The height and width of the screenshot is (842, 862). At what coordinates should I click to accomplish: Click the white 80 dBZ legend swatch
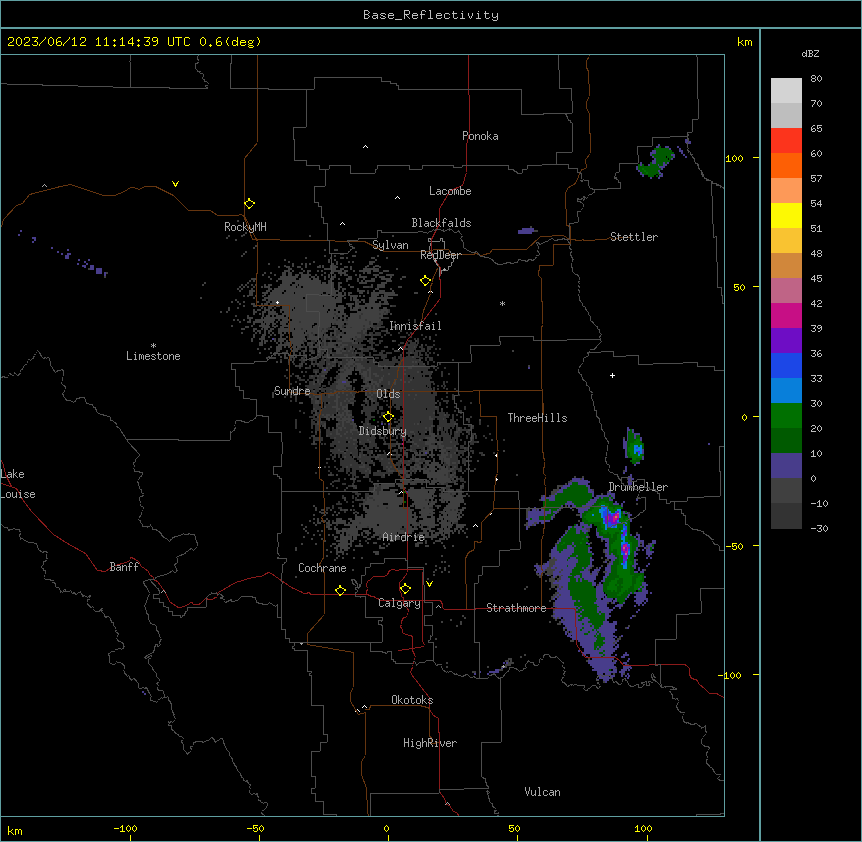(786, 91)
